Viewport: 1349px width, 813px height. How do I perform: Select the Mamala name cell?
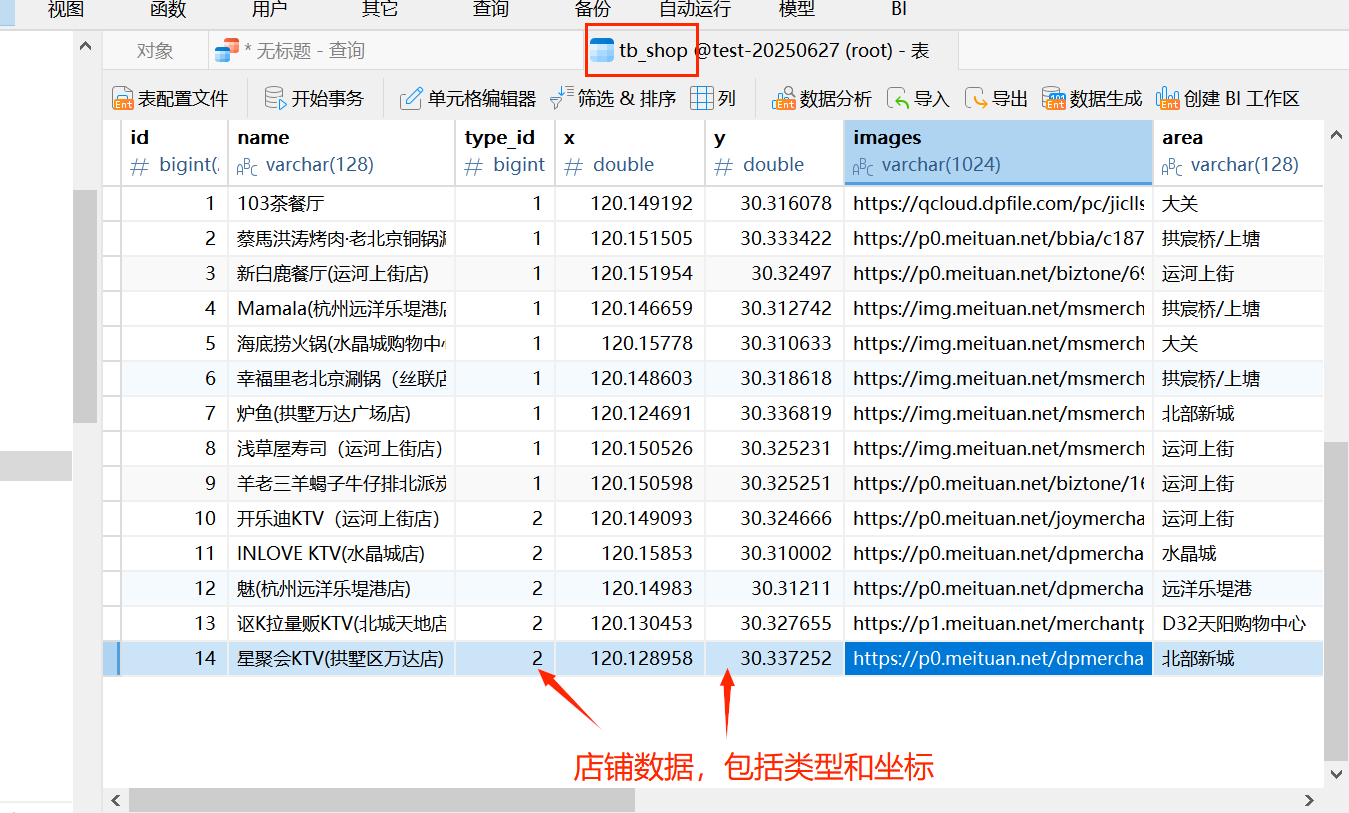point(341,308)
